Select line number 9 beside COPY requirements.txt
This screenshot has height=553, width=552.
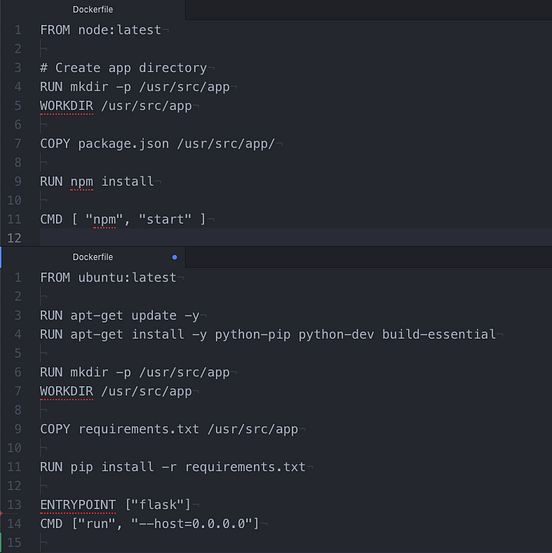click(18, 429)
